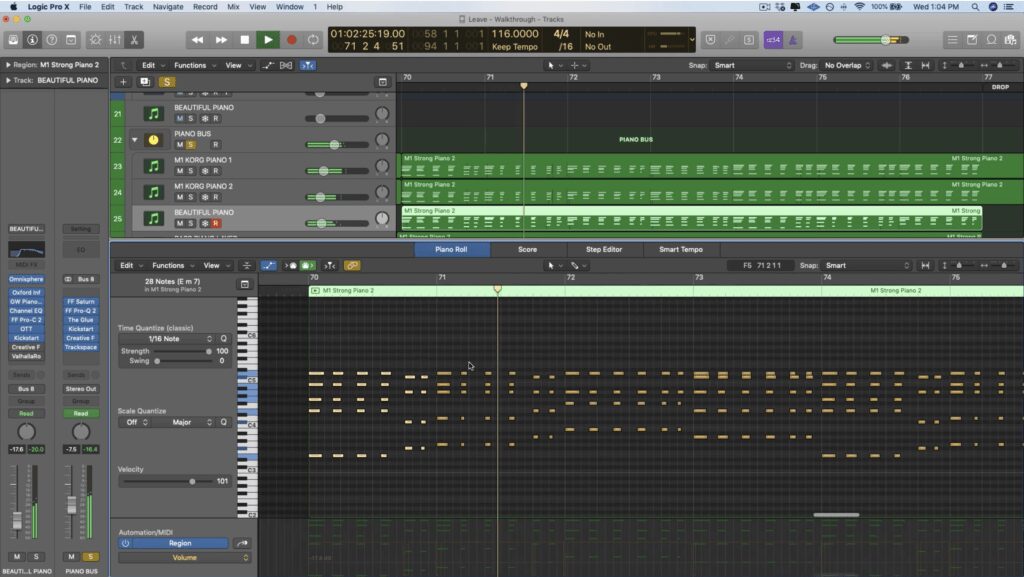Click the Duplicate Track icon
The width and height of the screenshot is (1024, 577).
(145, 82)
